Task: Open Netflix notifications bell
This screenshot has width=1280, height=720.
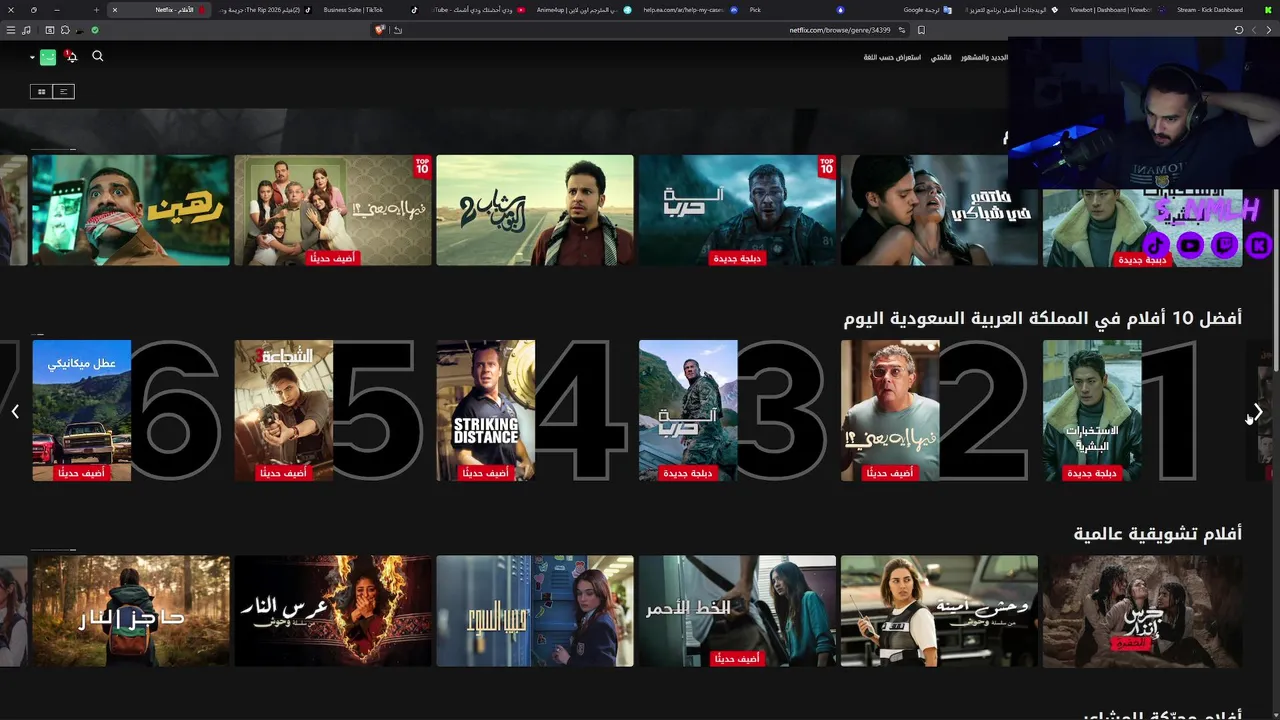Action: (71, 57)
